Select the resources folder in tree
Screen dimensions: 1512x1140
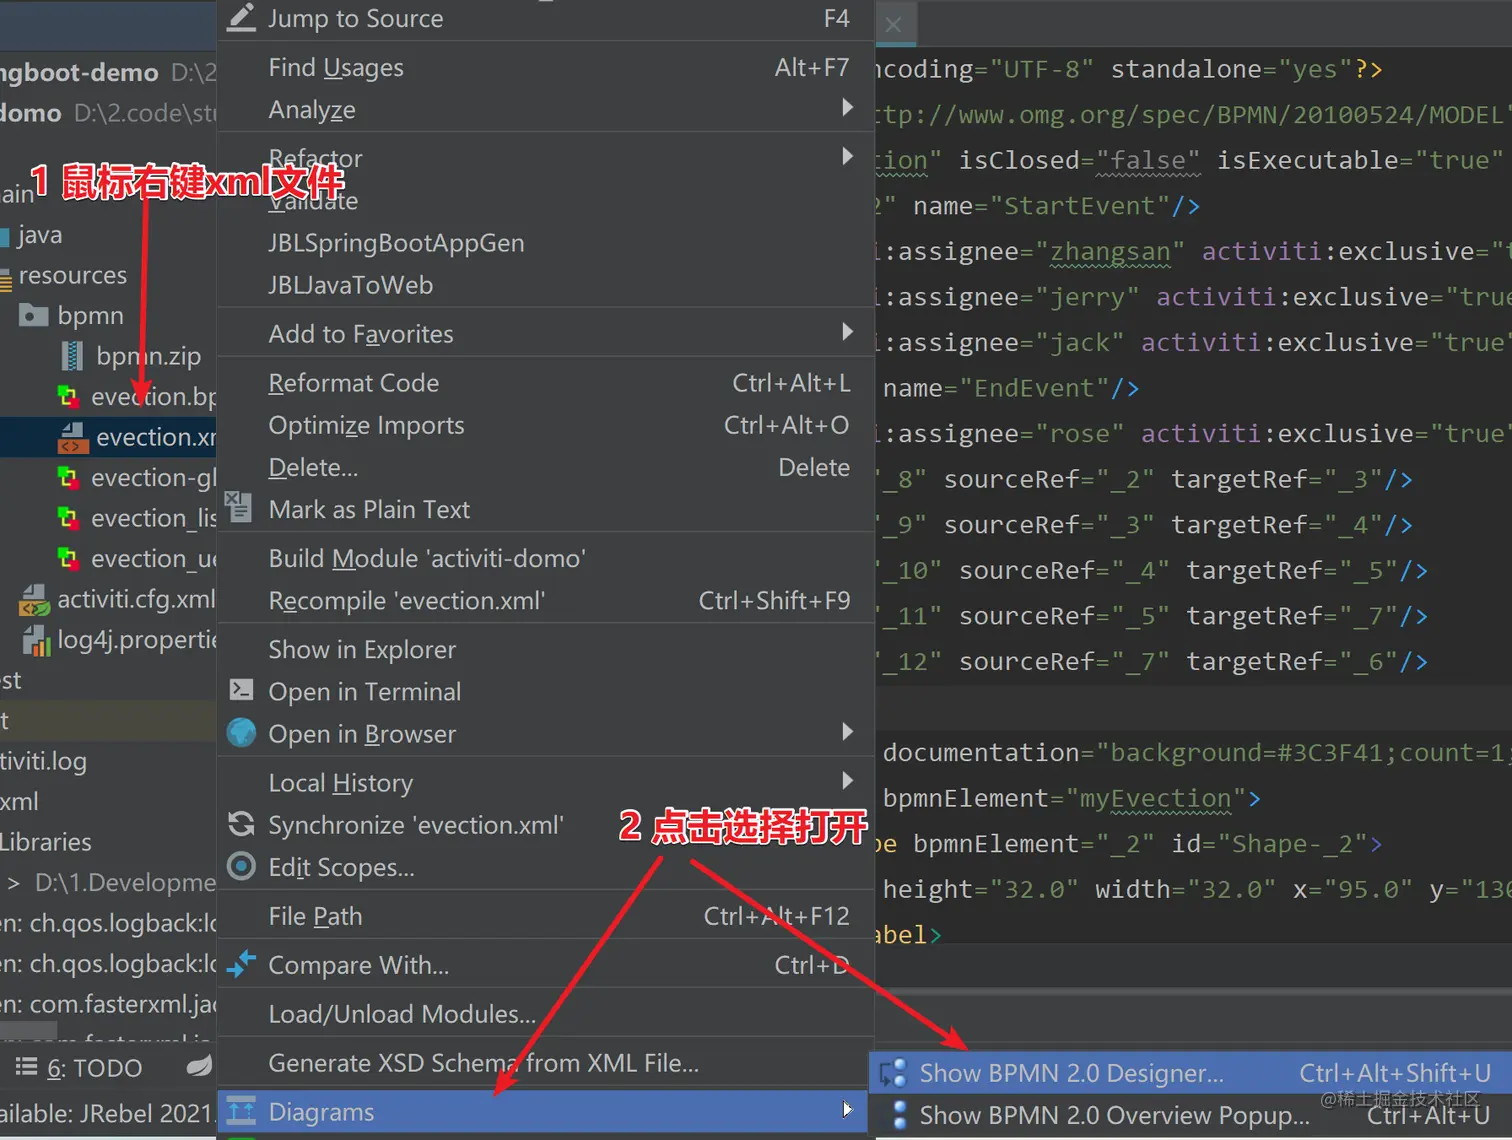[72, 275]
